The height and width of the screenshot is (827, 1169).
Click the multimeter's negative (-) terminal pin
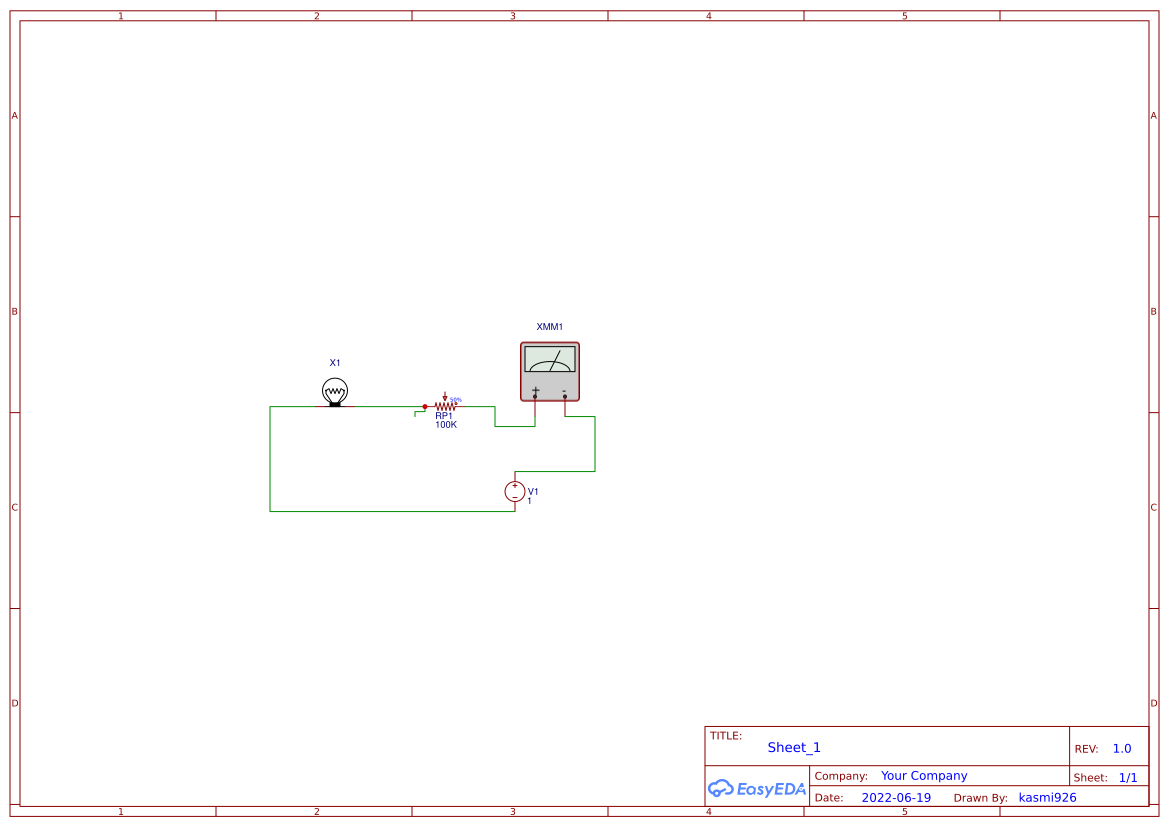point(565,398)
